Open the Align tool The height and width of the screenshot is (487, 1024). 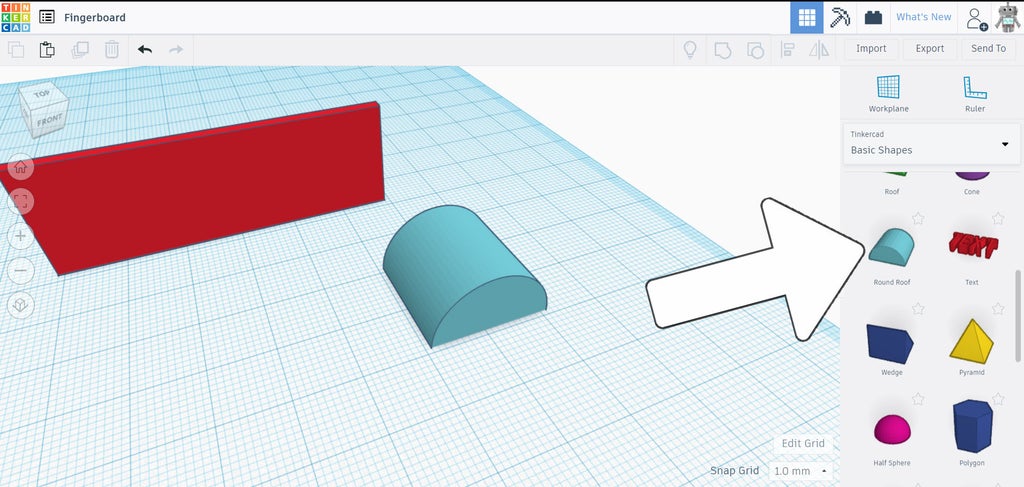(788, 50)
